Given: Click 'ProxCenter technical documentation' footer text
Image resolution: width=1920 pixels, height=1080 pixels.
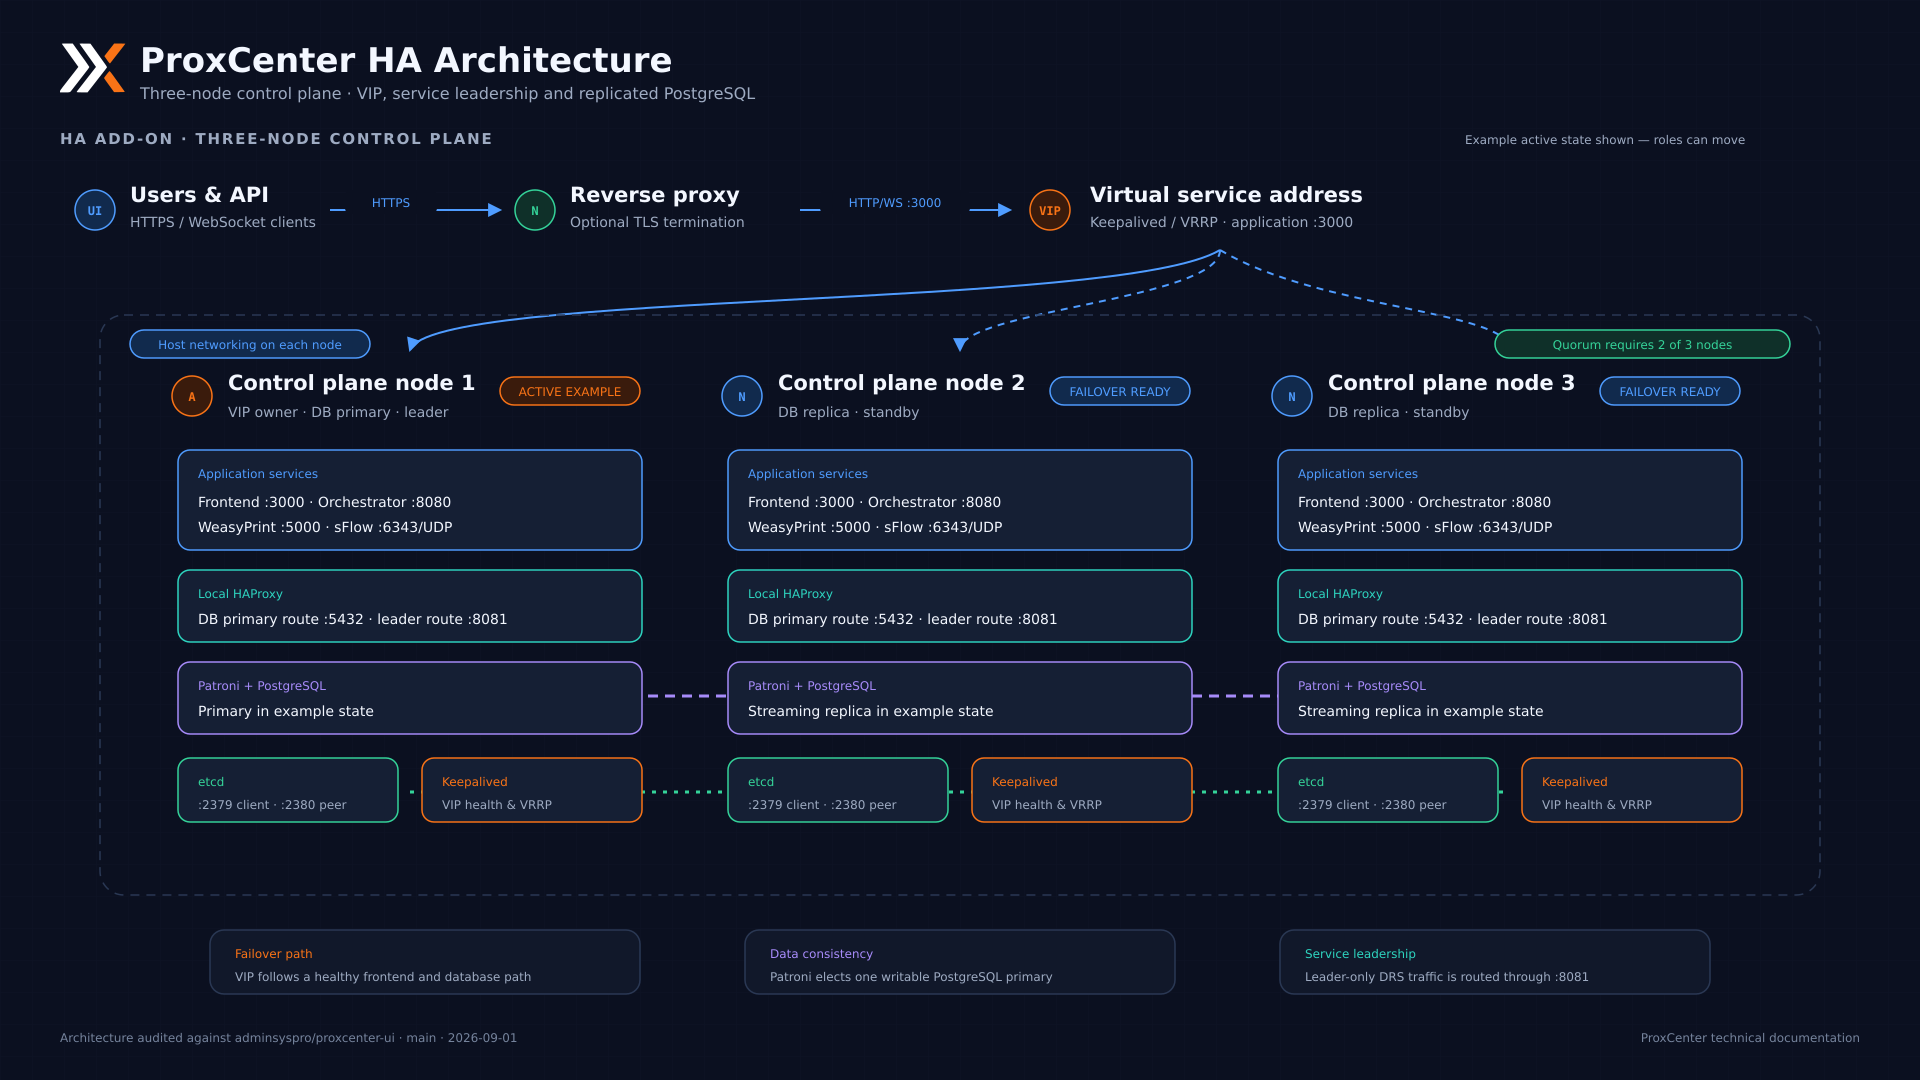Looking at the screenshot, I should (1750, 1038).
